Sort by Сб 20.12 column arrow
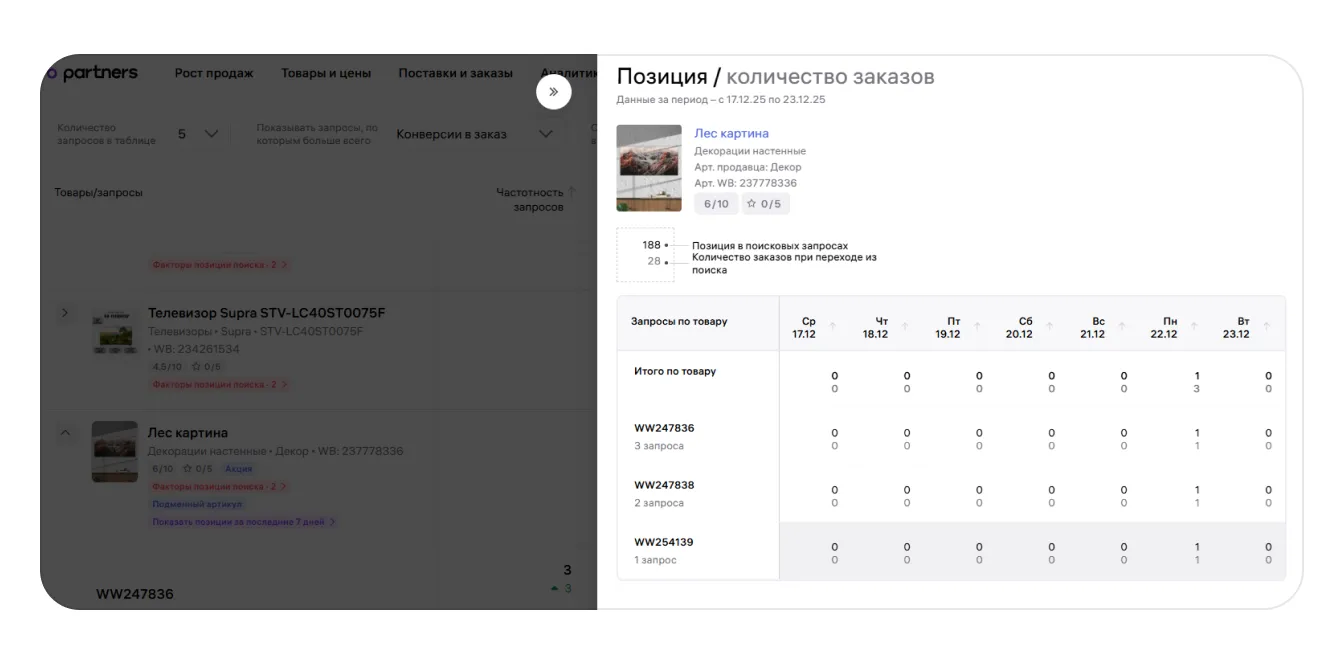The height and width of the screenshot is (664, 1344). [x=1050, y=326]
